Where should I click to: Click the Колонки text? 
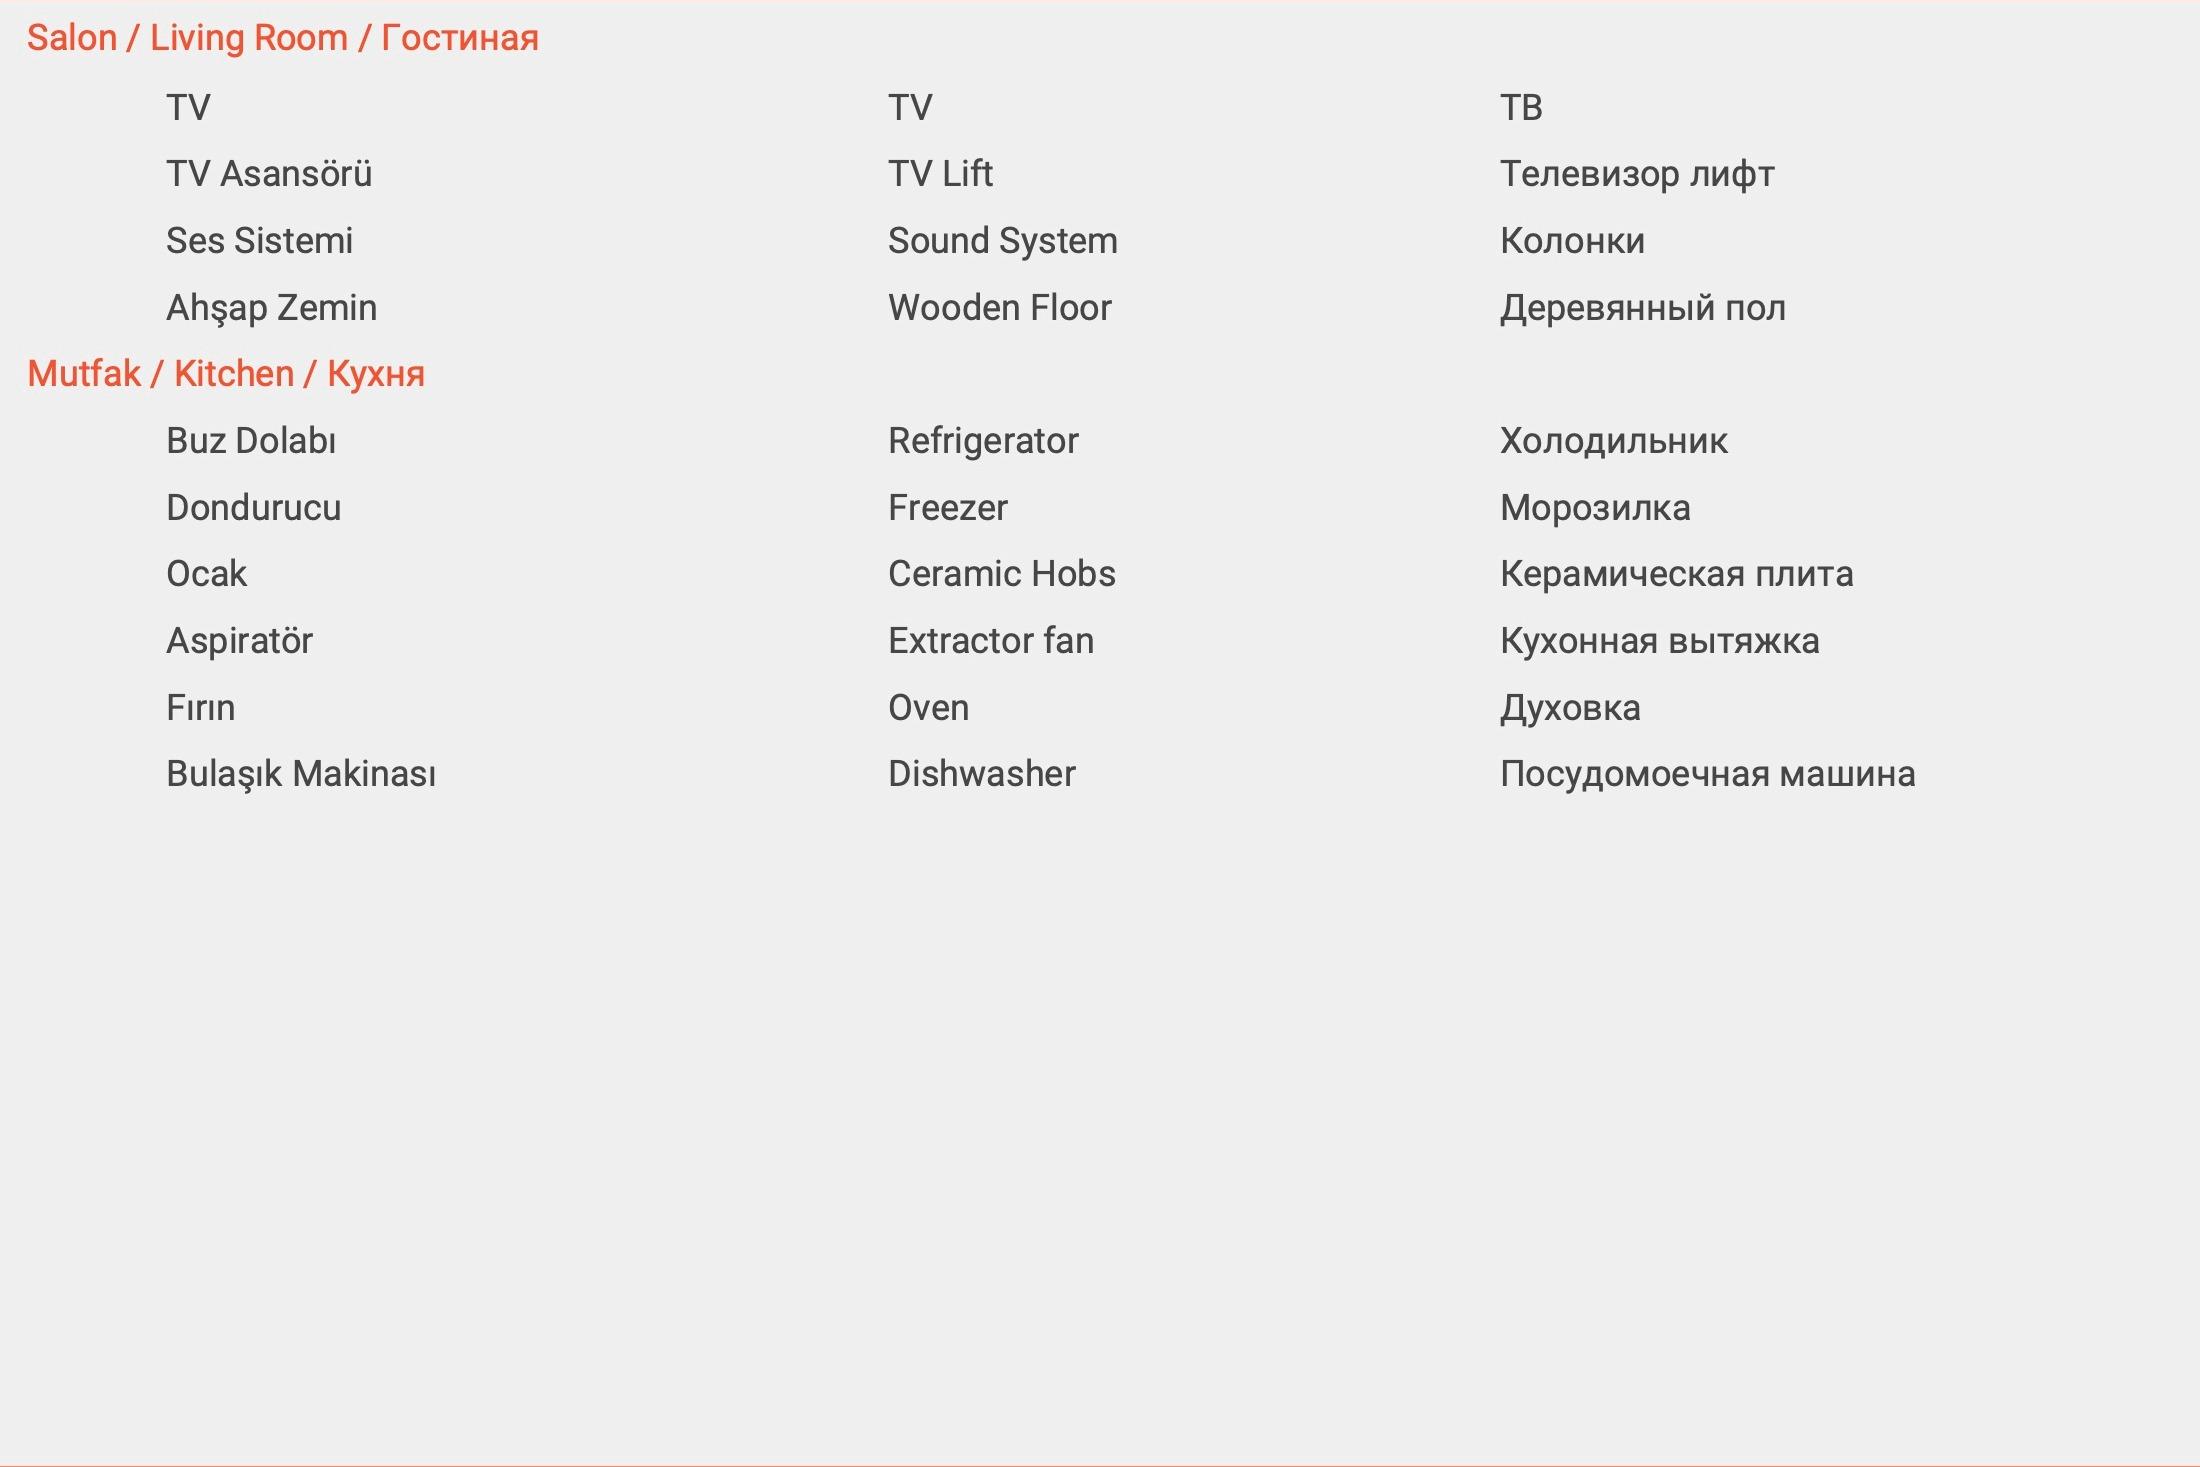1572,241
